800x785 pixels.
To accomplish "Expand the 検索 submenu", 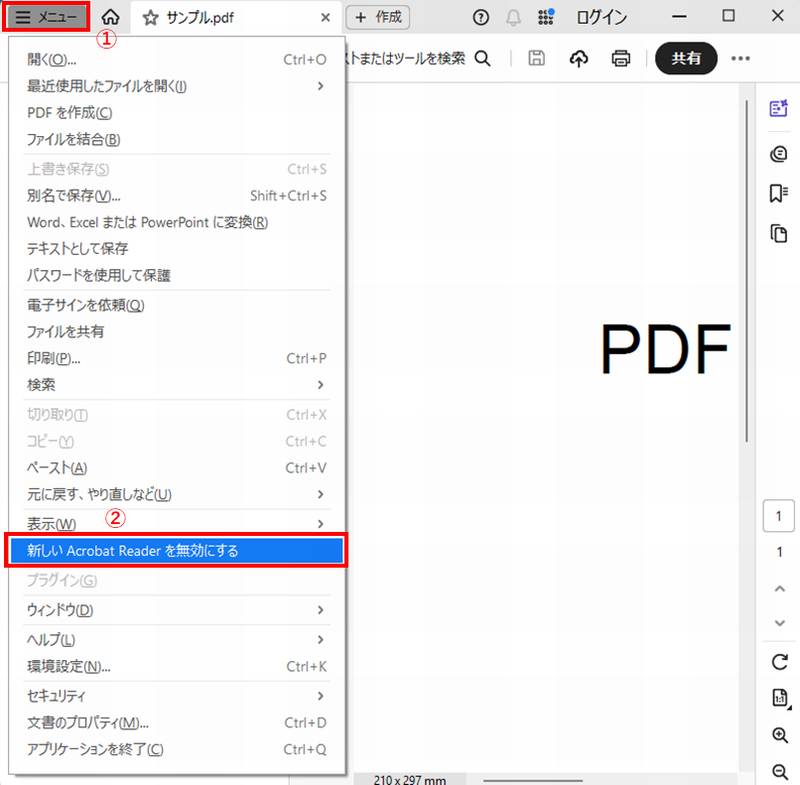I will pos(177,385).
